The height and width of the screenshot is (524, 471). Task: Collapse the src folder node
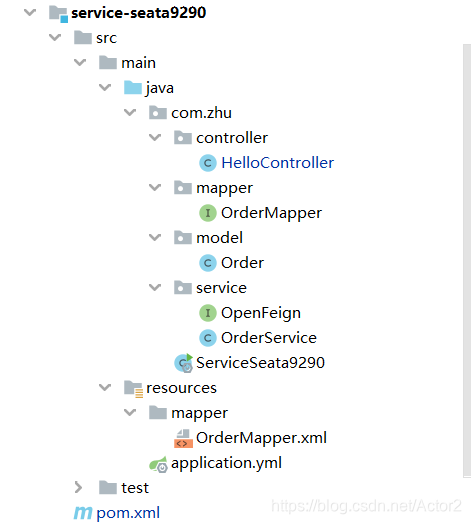pos(55,37)
